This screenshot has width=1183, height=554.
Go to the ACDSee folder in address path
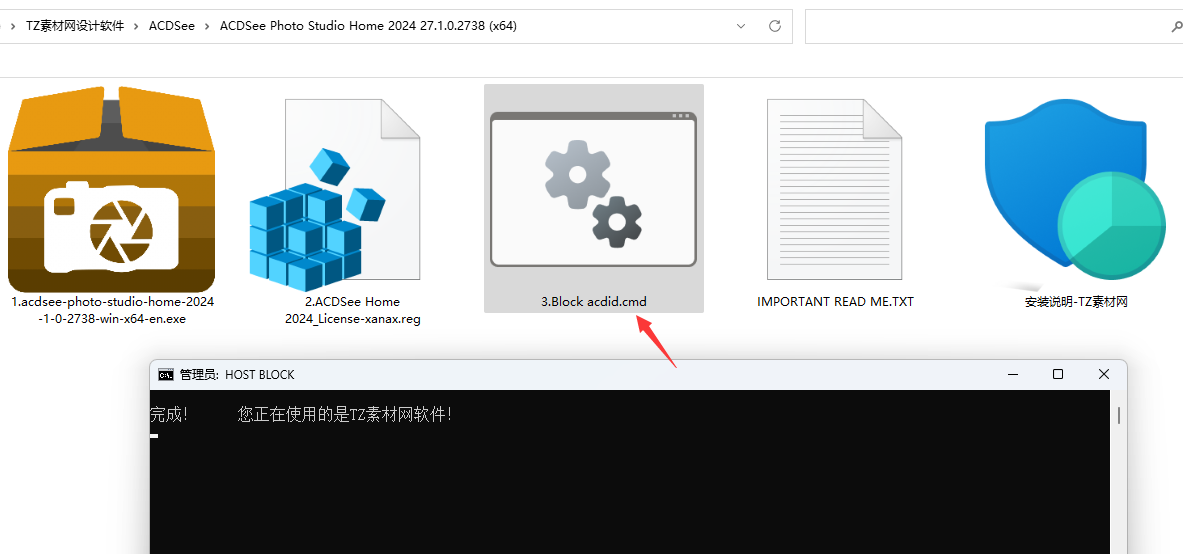pyautogui.click(x=172, y=26)
